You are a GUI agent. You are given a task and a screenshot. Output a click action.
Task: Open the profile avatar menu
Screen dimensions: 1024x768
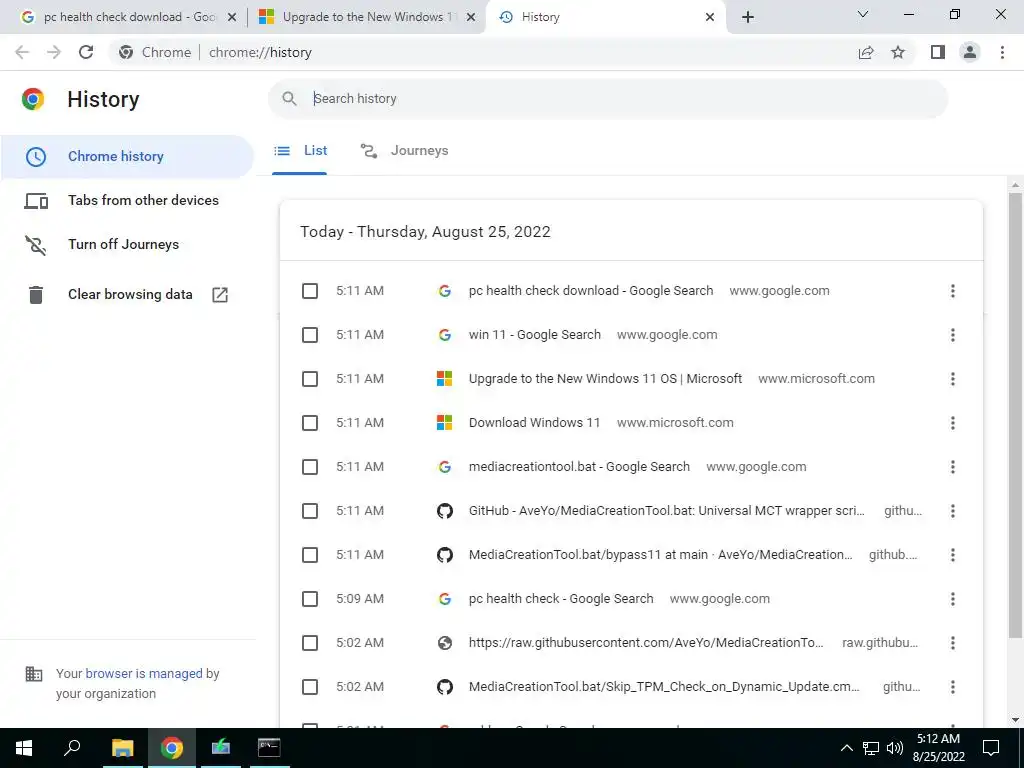tap(970, 52)
